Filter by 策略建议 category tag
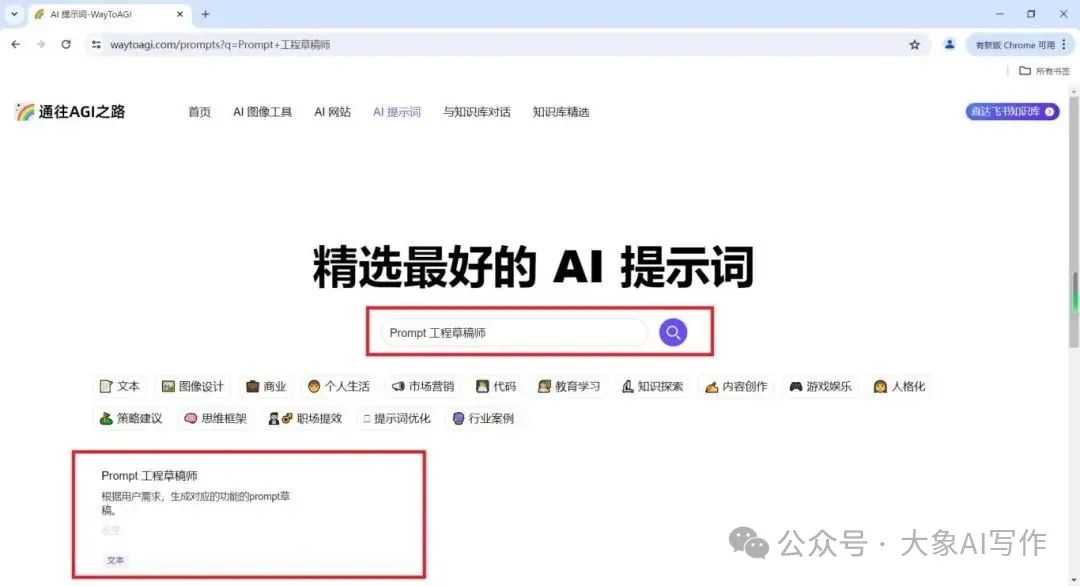Image resolution: width=1080 pixels, height=586 pixels. pos(131,418)
